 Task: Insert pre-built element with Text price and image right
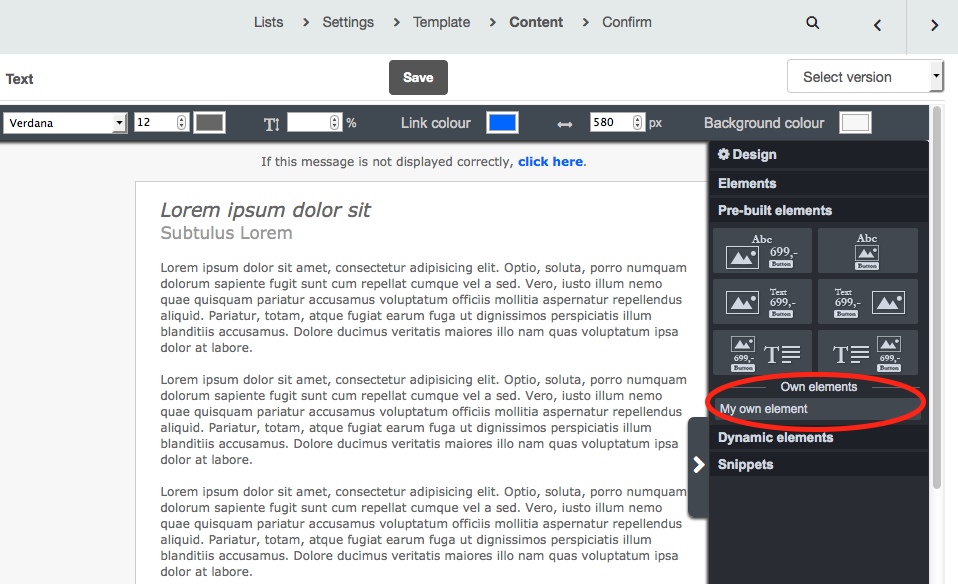coord(867,301)
